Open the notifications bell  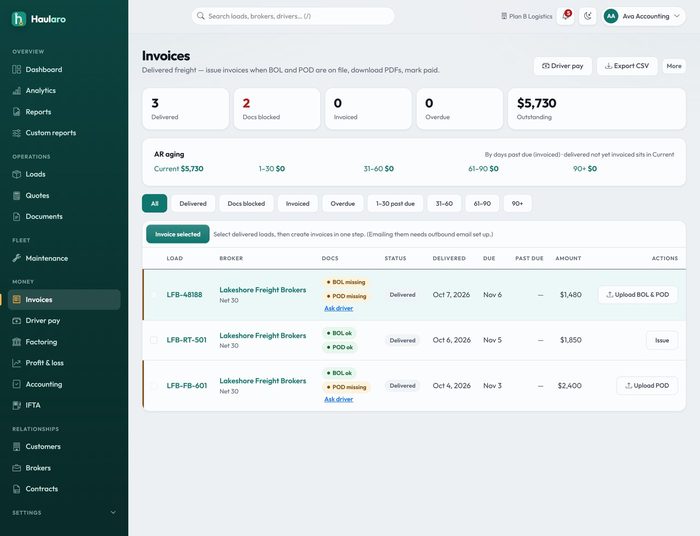(566, 16)
